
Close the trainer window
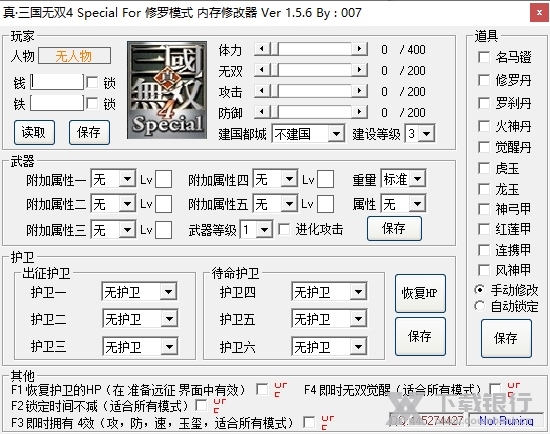coord(539,13)
